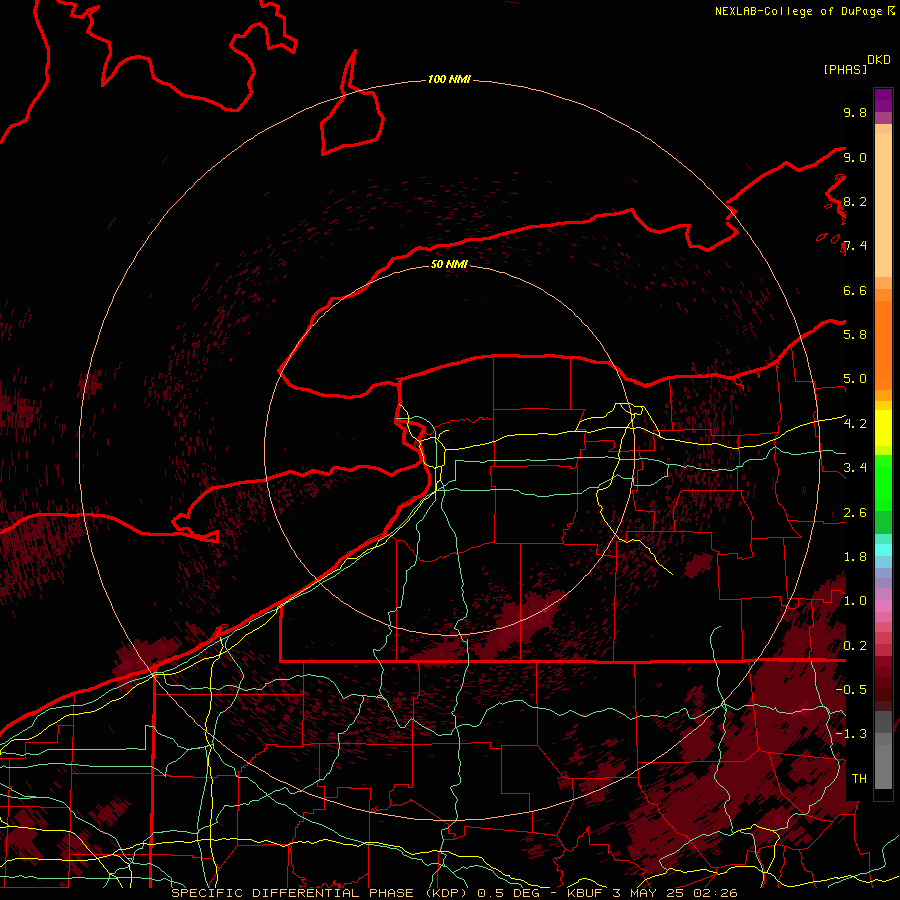This screenshot has height=900, width=900.
Task: Click the 1.0 value on color scale
Action: pyautogui.click(x=855, y=601)
